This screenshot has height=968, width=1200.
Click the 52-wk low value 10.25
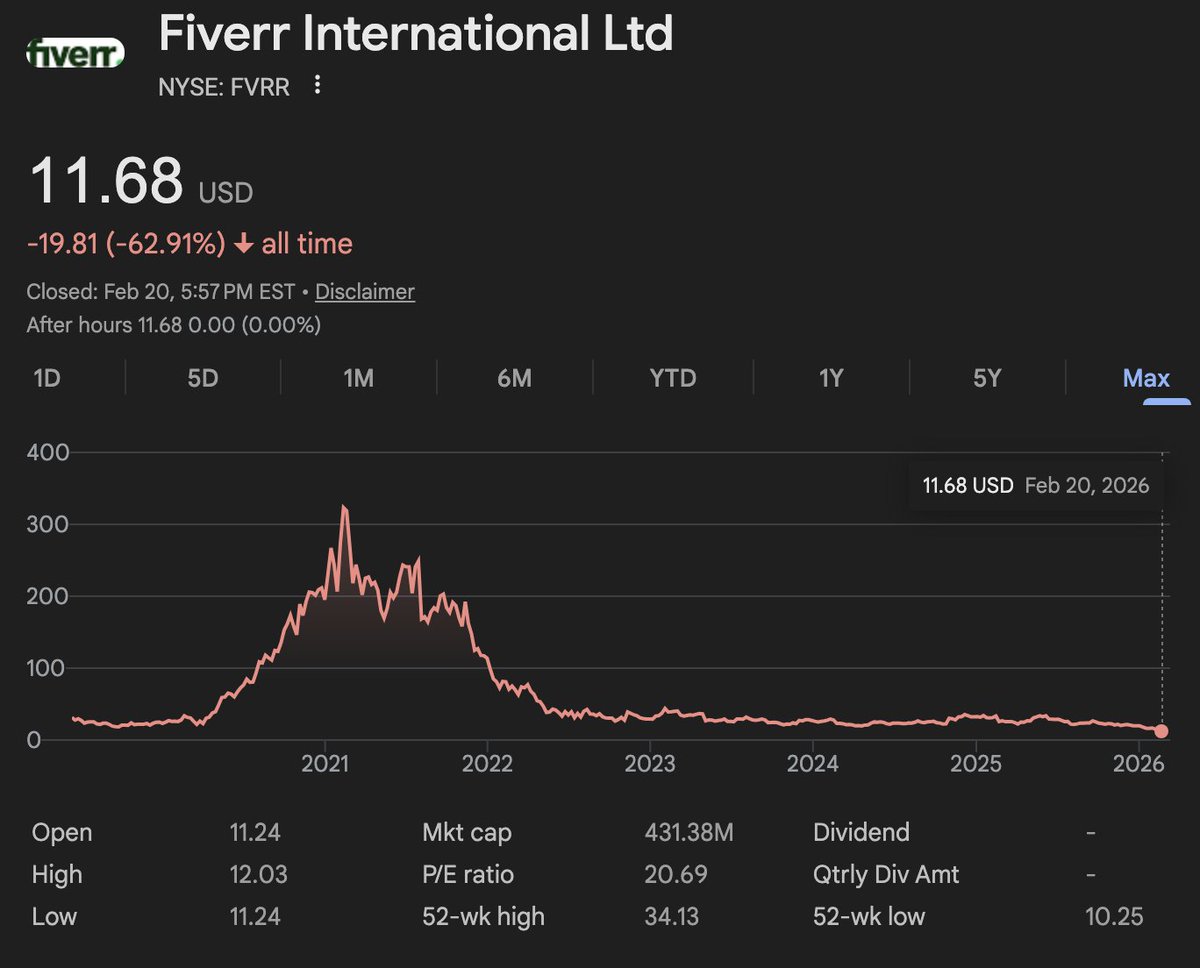click(1114, 916)
